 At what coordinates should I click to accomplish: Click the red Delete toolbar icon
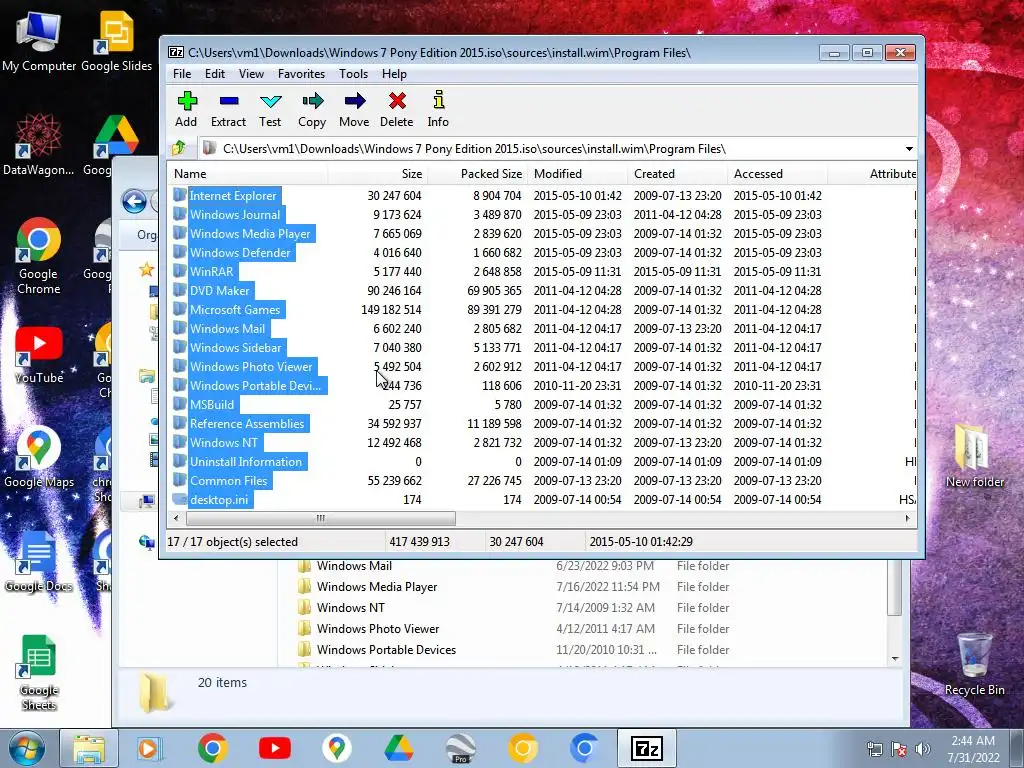click(x=396, y=109)
